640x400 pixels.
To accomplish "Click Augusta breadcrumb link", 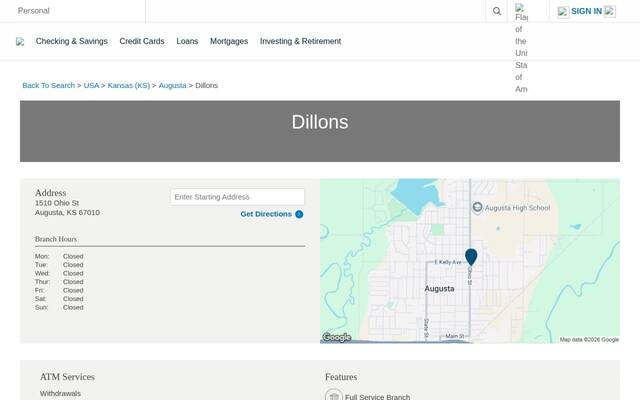I will (x=172, y=85).
